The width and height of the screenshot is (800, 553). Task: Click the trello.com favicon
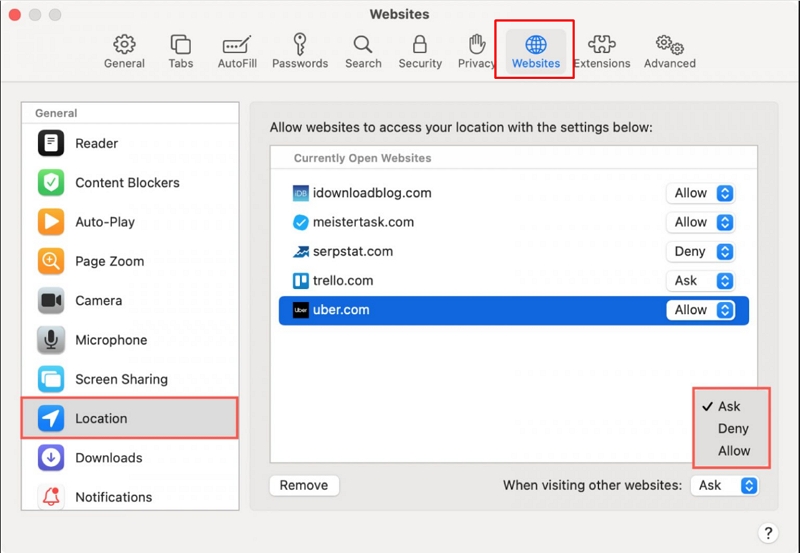301,281
